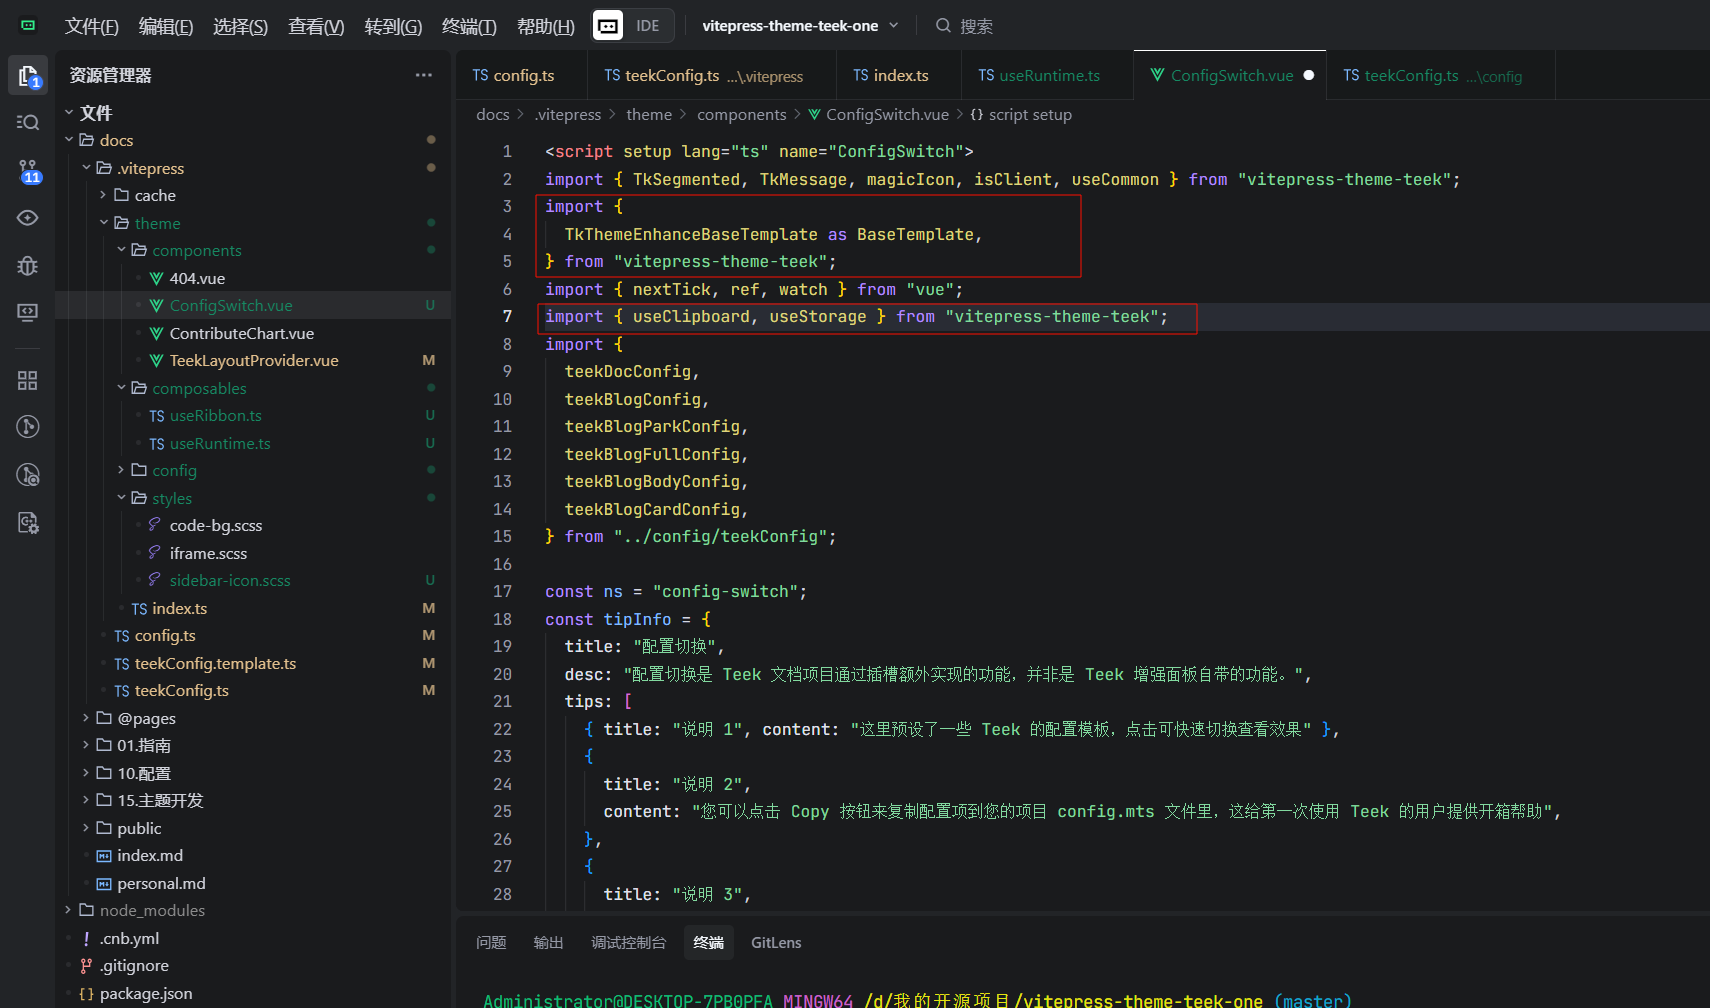
Task: Open the Explorer view in activity bar
Action: pos(28,76)
